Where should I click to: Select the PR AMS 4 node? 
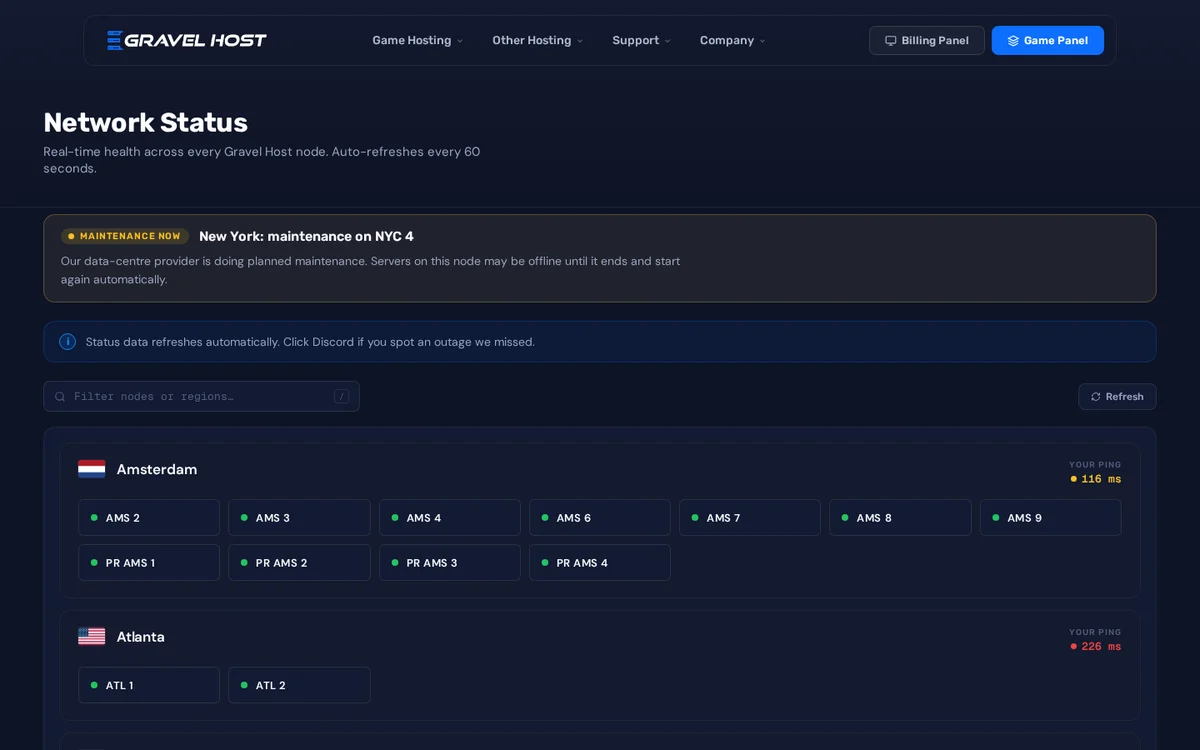click(600, 563)
